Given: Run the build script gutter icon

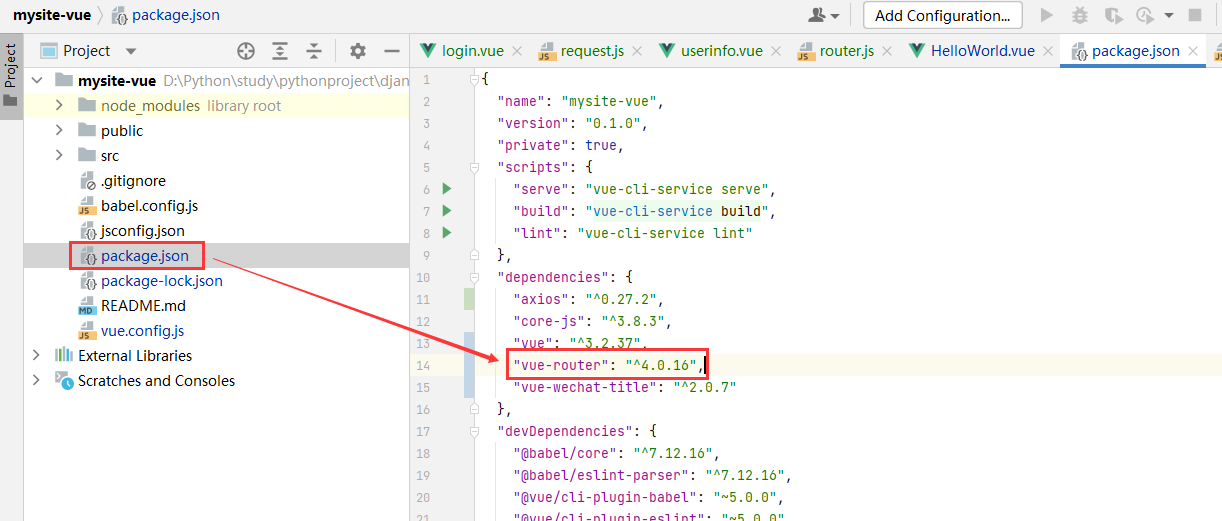Looking at the screenshot, I should tap(447, 210).
